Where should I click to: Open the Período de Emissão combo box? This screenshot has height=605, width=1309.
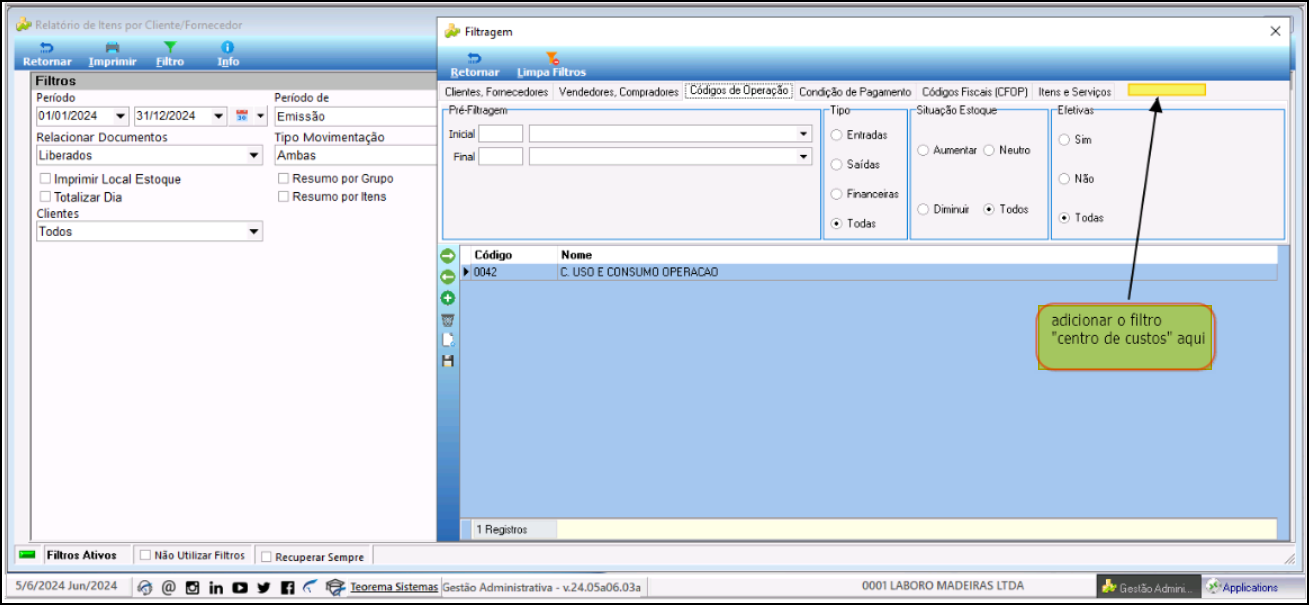(355, 116)
